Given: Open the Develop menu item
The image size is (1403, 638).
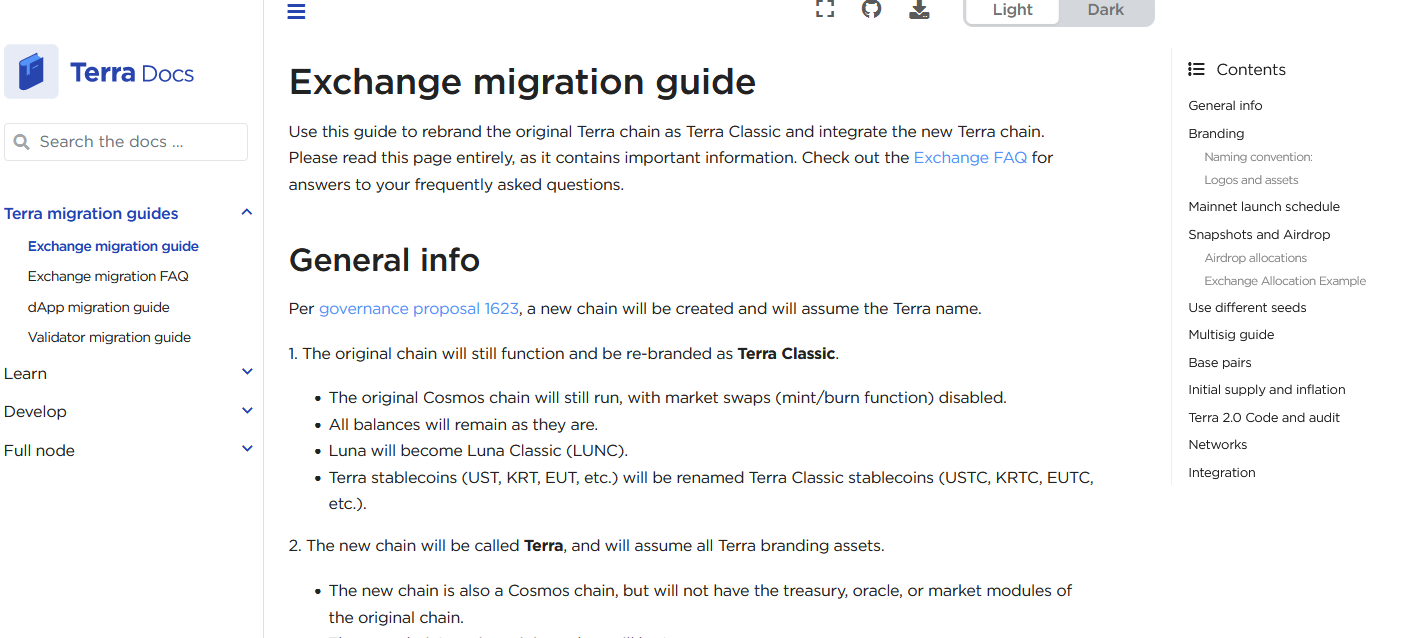Looking at the screenshot, I should 35,411.
